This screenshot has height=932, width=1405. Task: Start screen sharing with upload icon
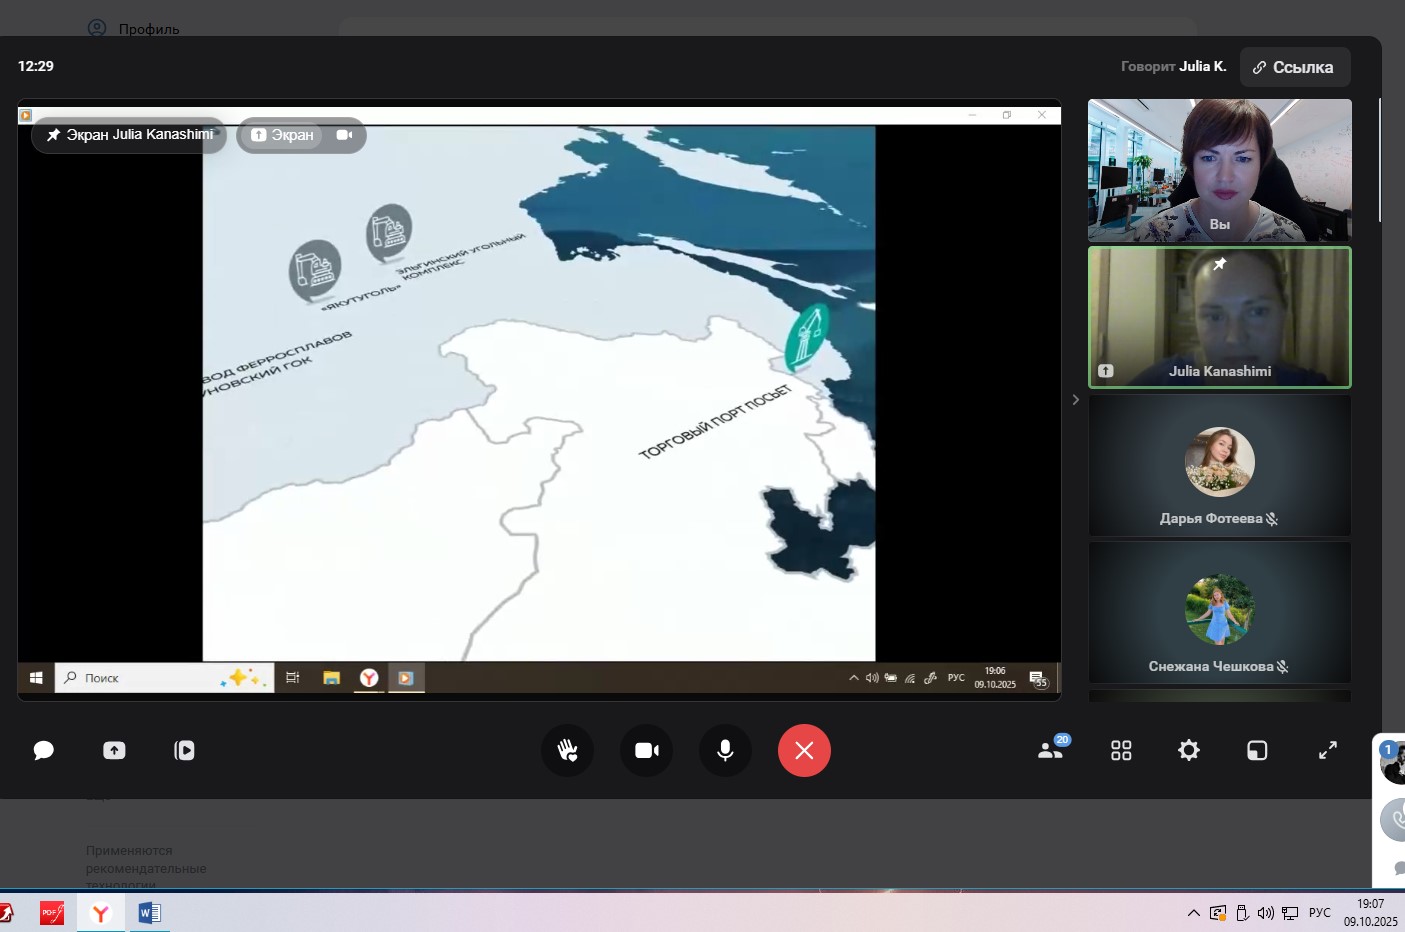[x=114, y=750]
